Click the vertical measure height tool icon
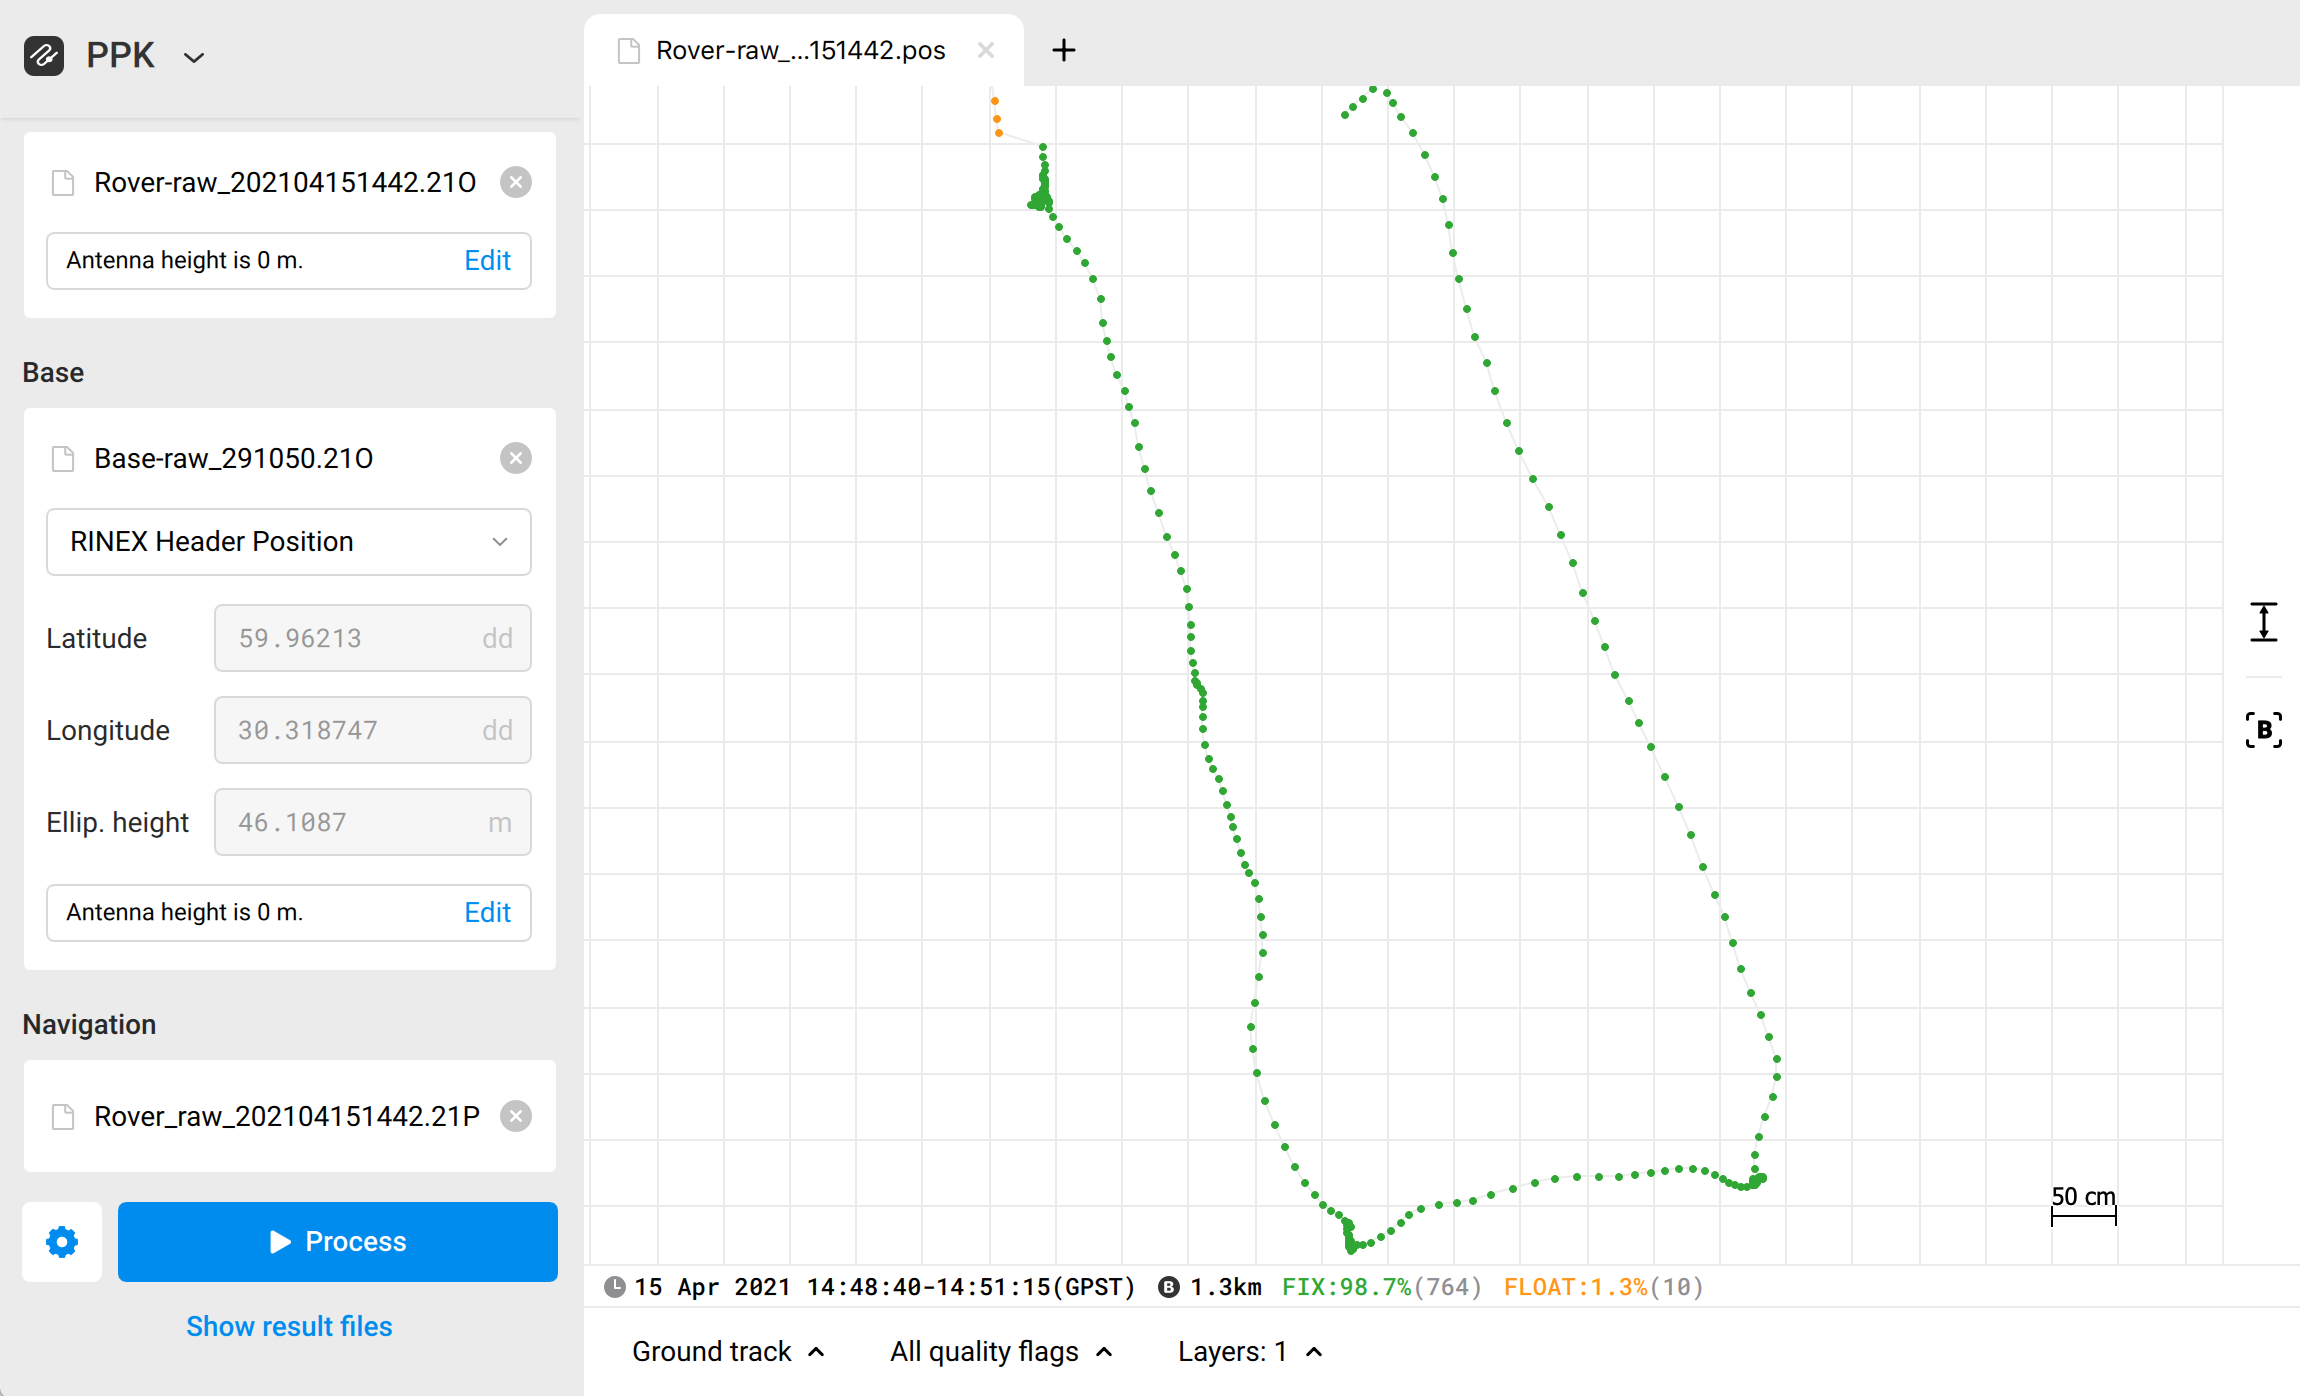 tap(2264, 622)
